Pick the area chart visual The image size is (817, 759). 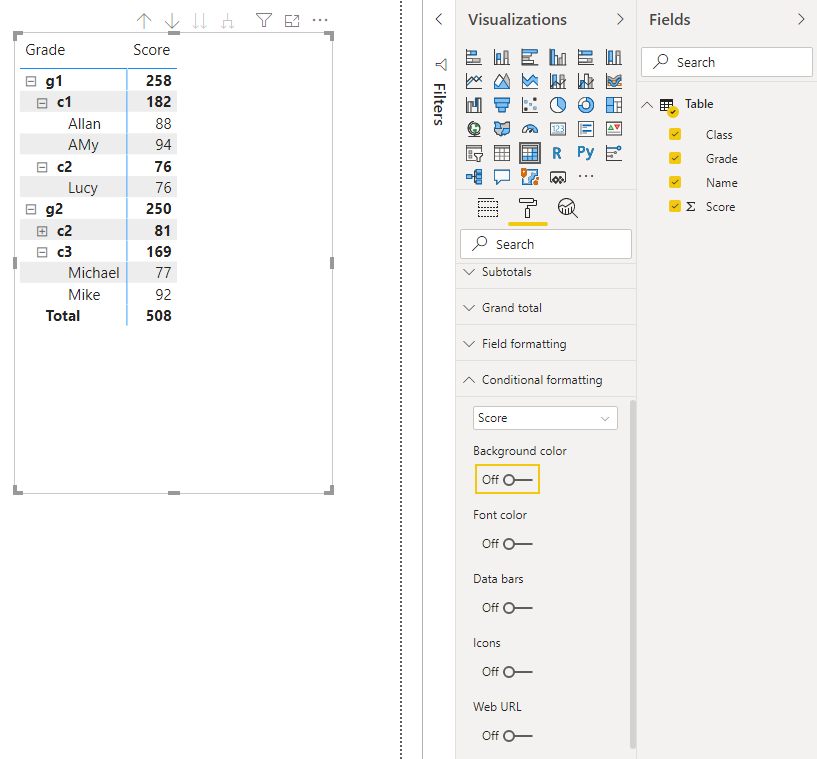502,81
